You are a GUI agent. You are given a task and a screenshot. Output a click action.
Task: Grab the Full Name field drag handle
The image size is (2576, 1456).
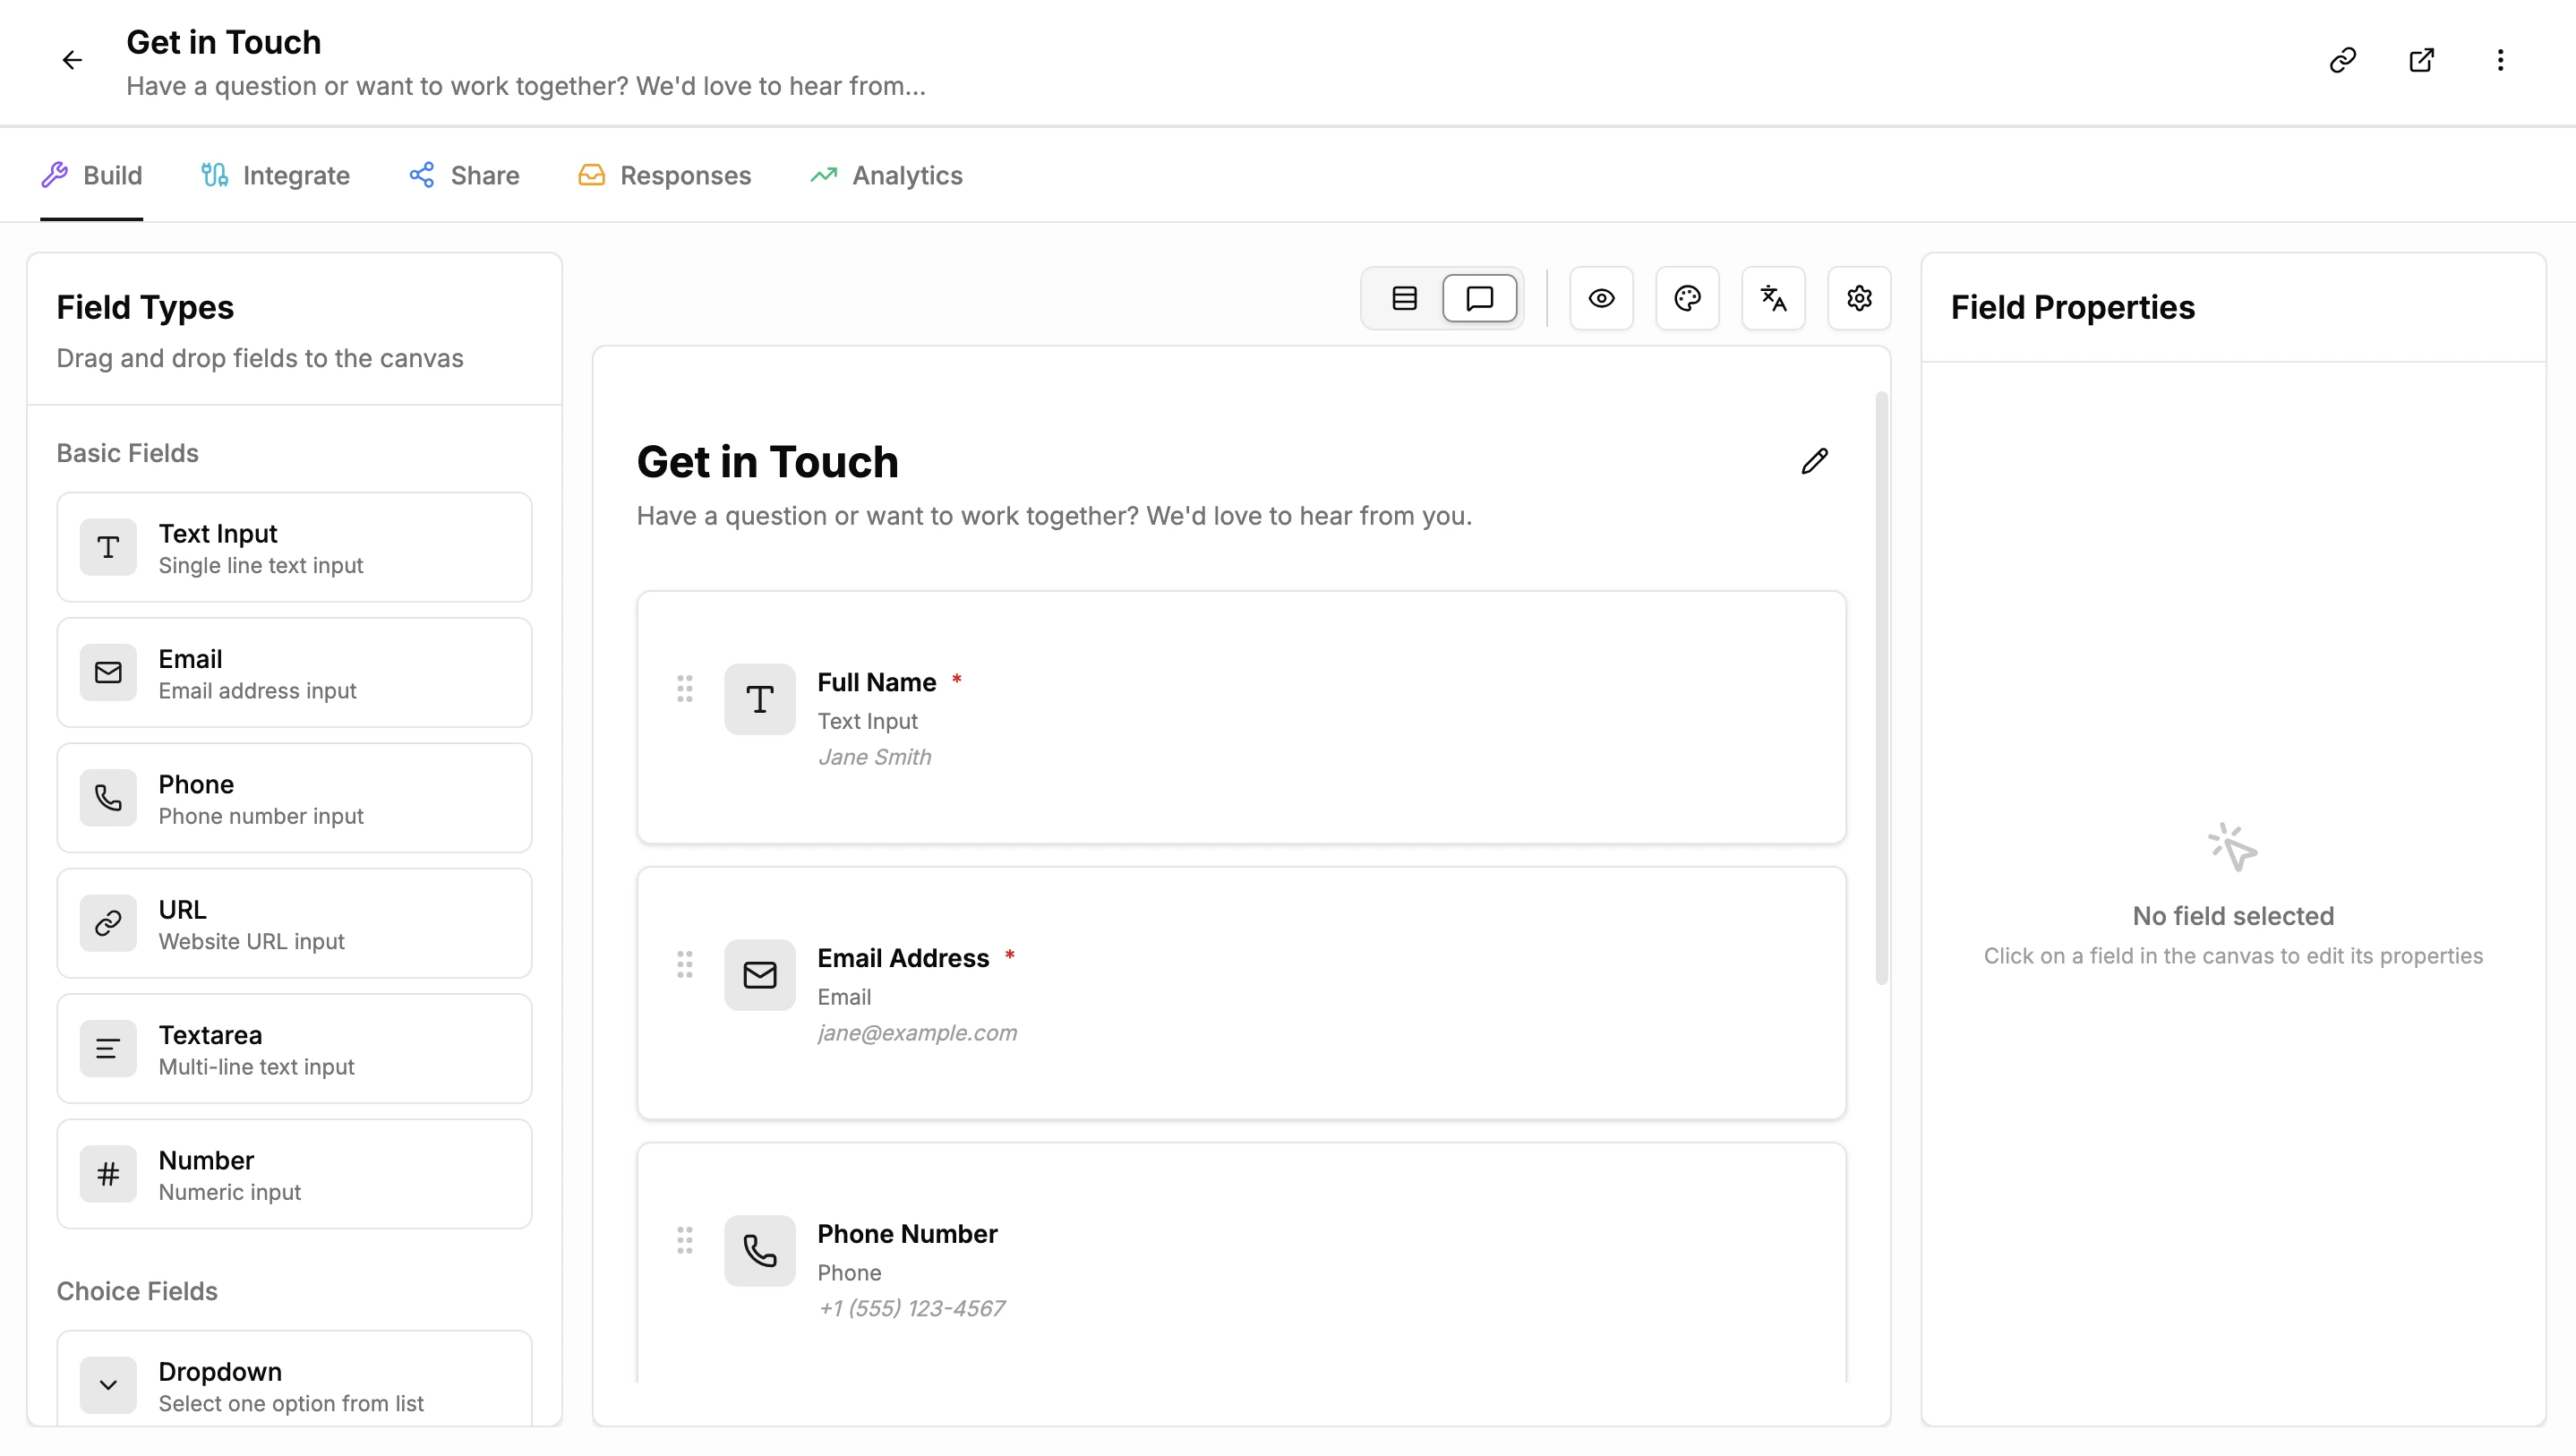tap(685, 689)
